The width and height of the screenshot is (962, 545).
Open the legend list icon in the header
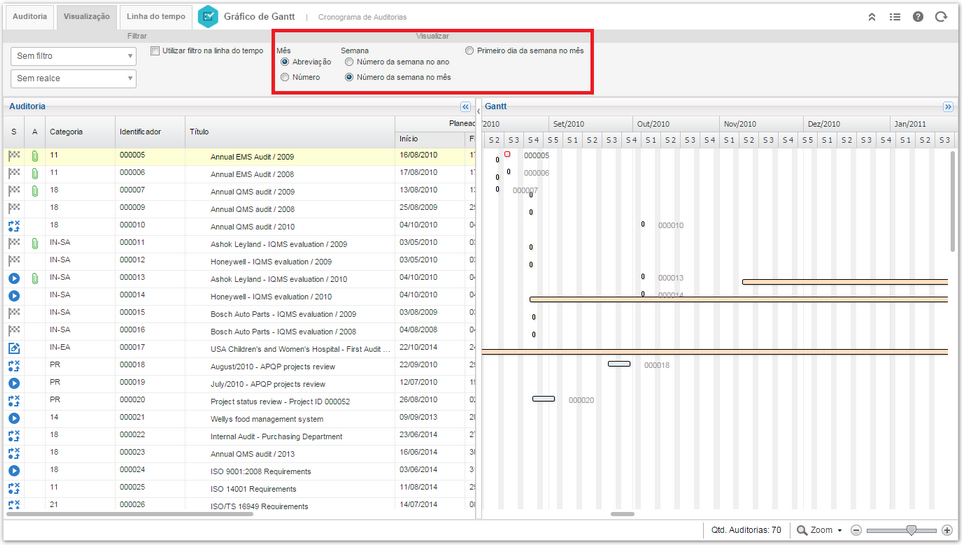[x=895, y=17]
